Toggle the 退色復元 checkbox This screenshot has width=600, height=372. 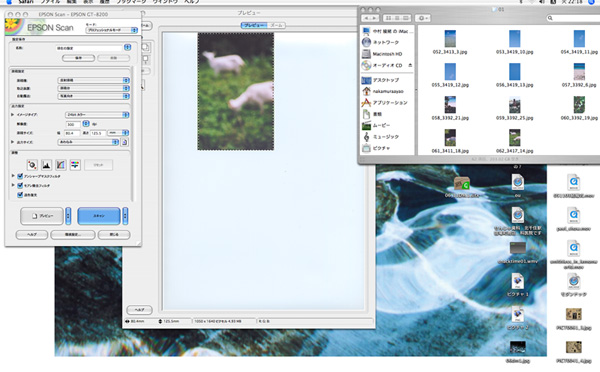(x=20, y=195)
